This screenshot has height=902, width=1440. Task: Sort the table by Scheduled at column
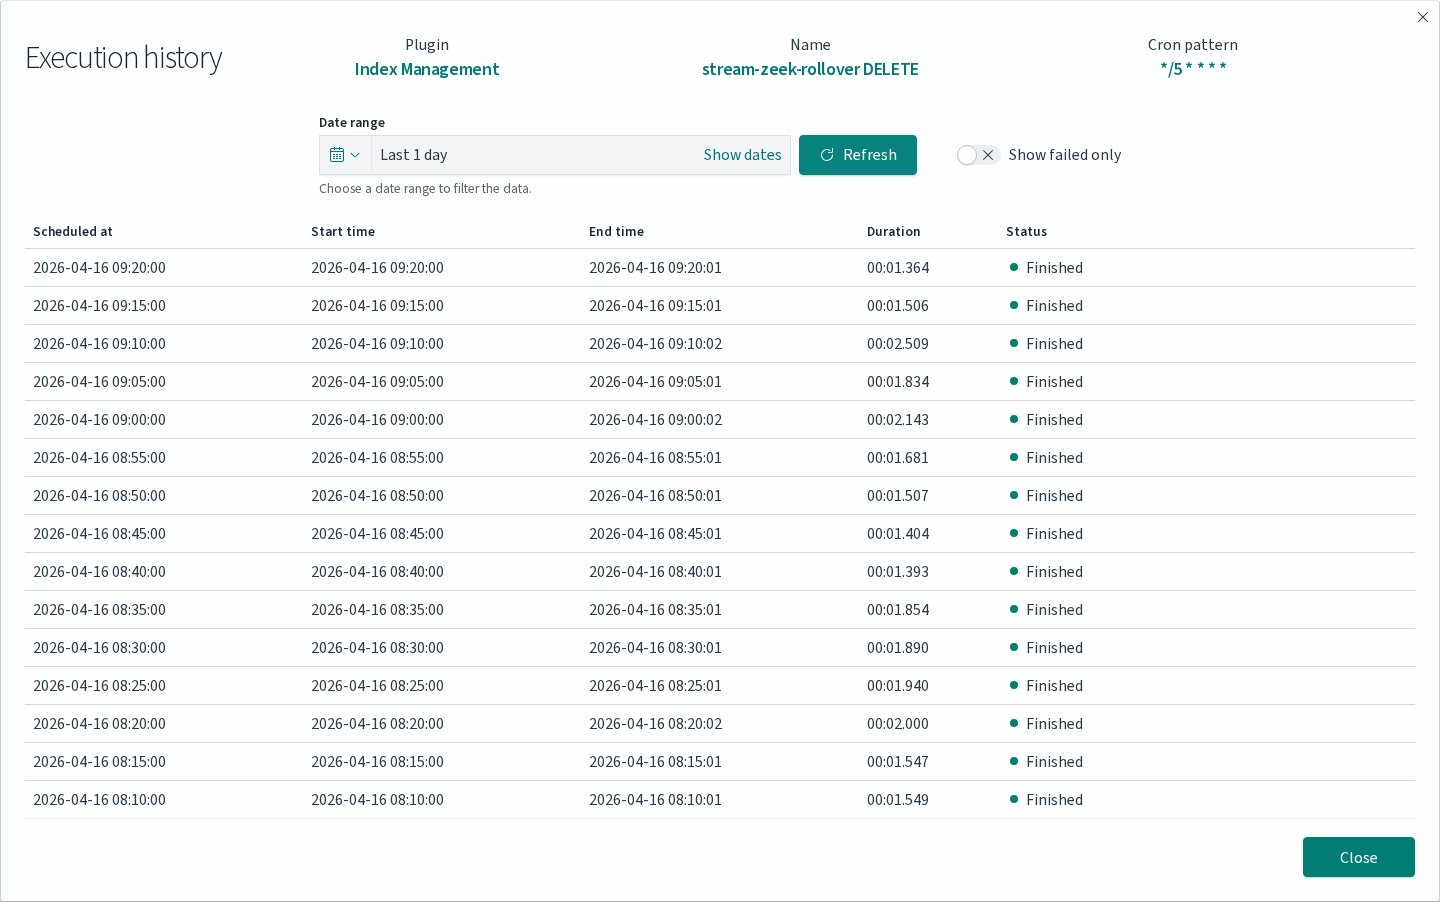[73, 231]
